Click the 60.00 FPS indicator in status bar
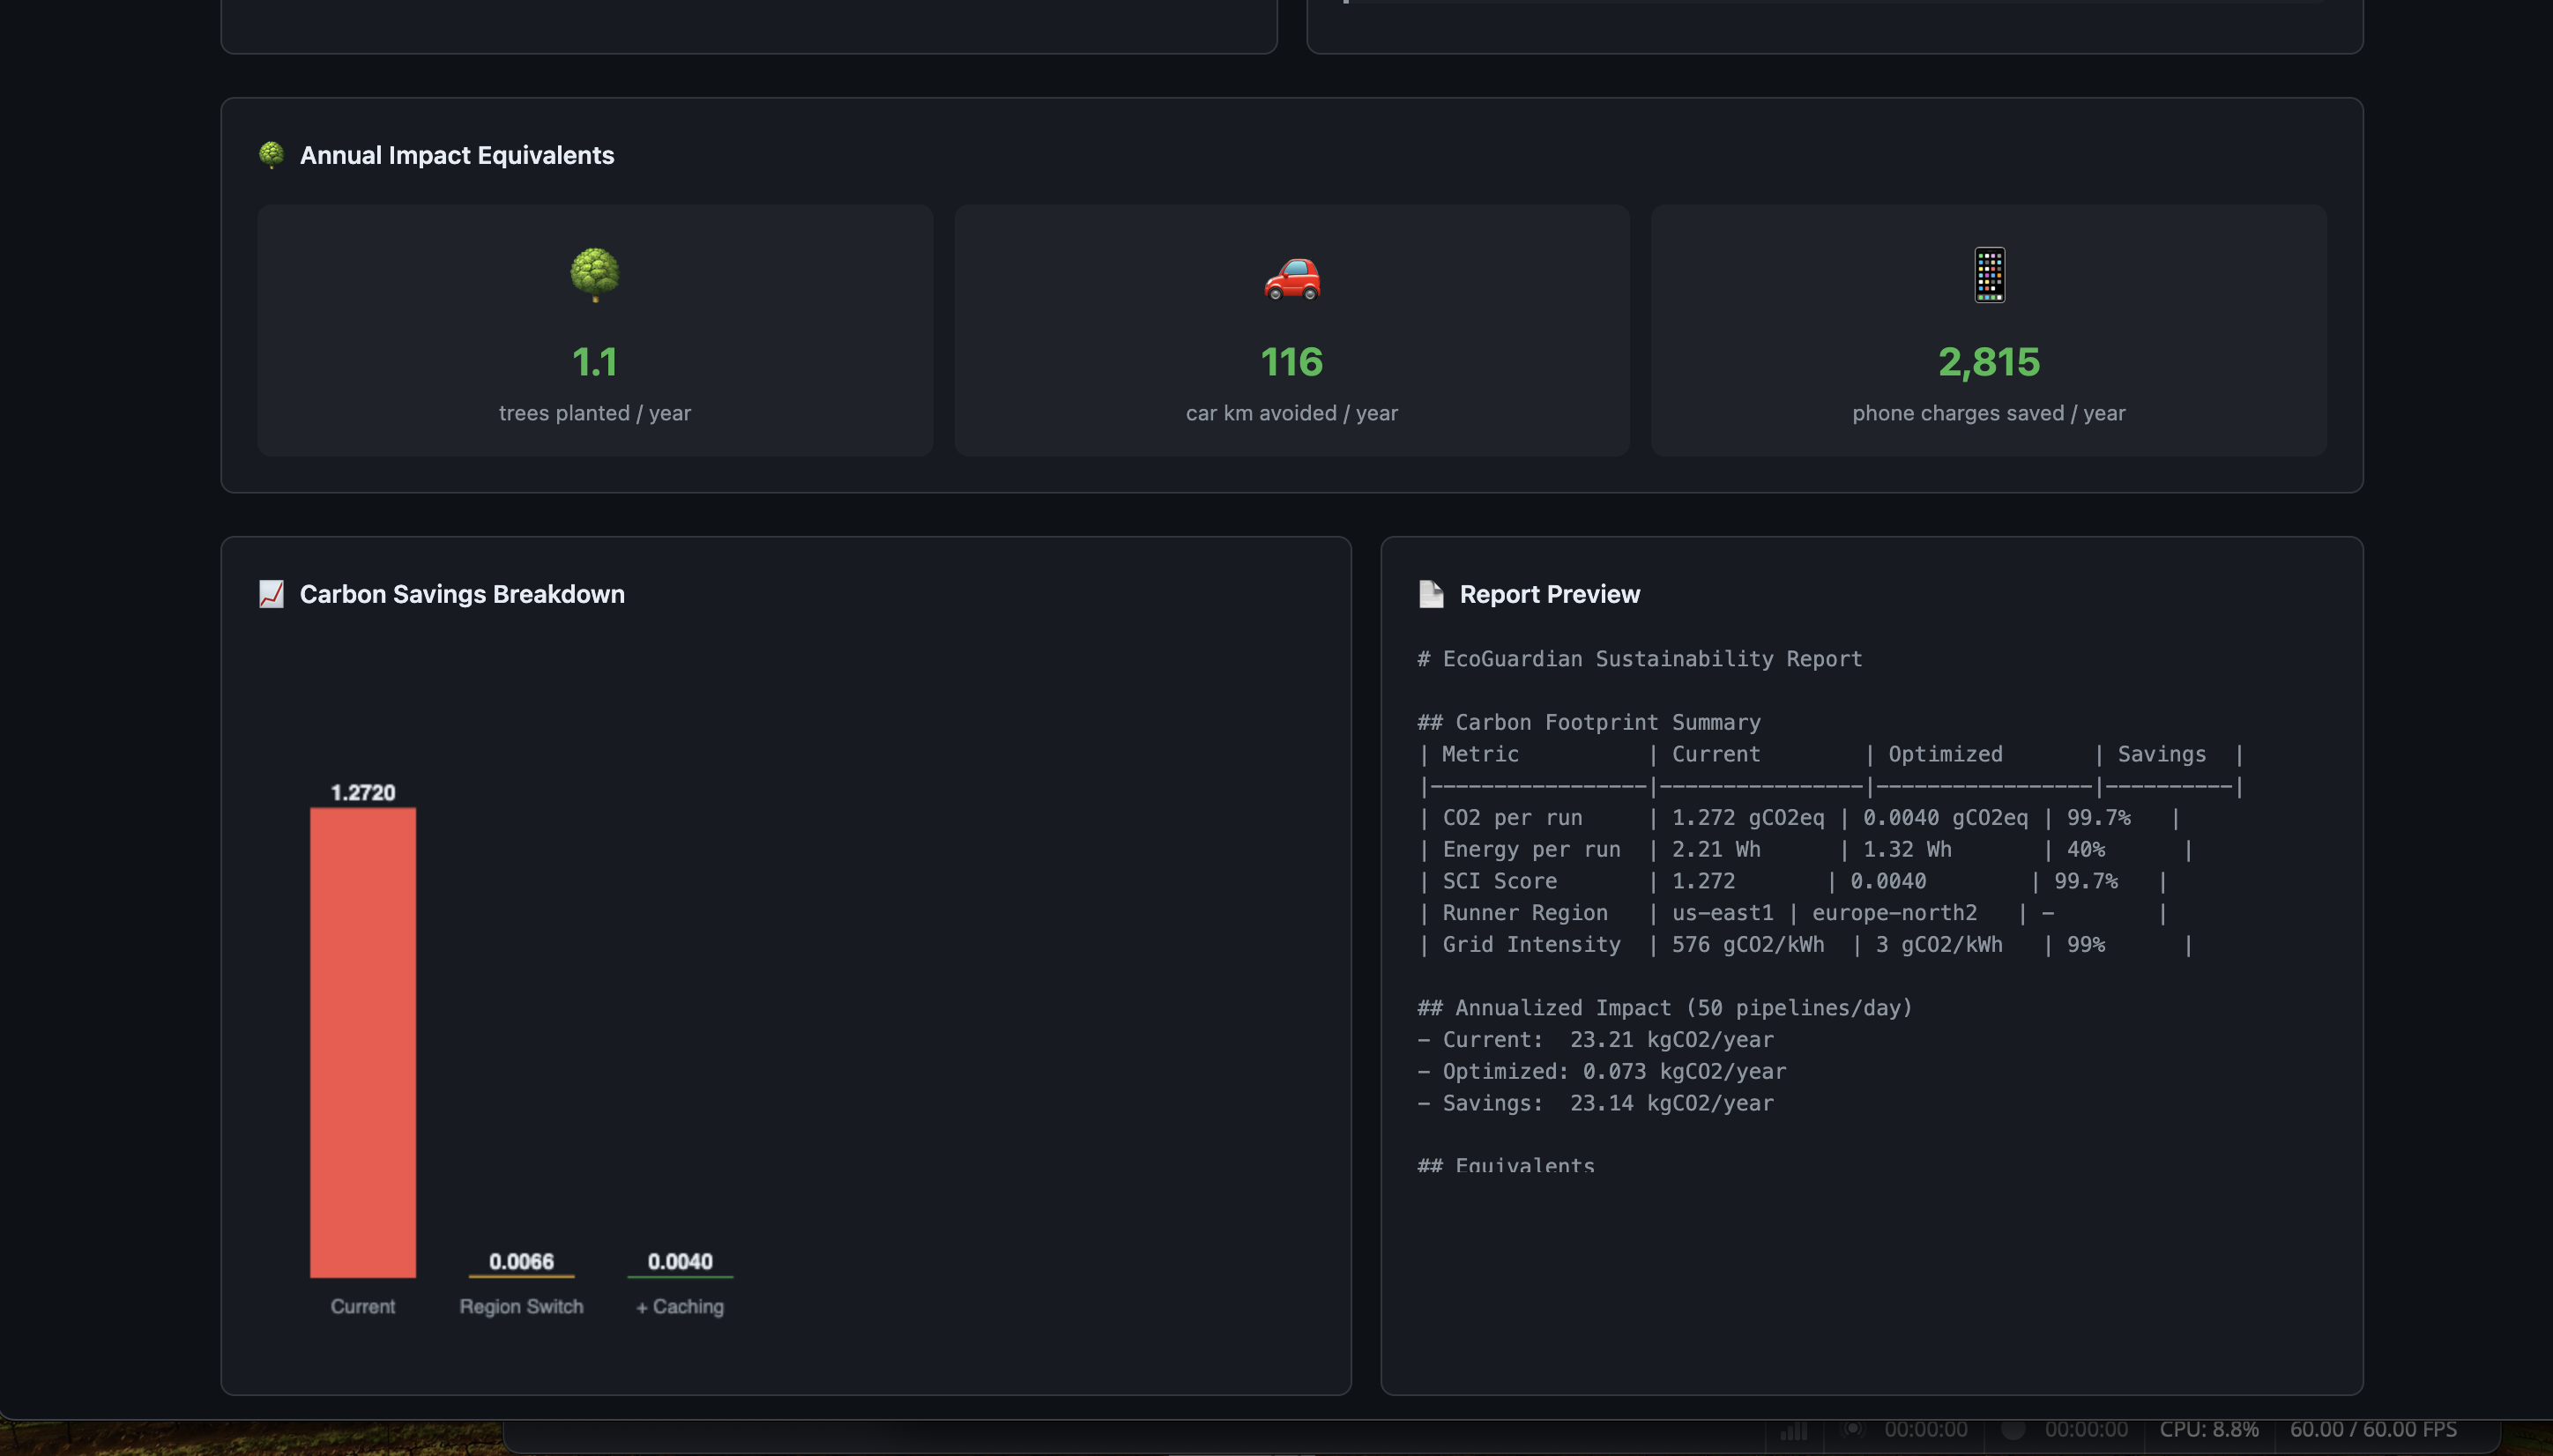Image resolution: width=2553 pixels, height=1456 pixels. [x=2373, y=1429]
